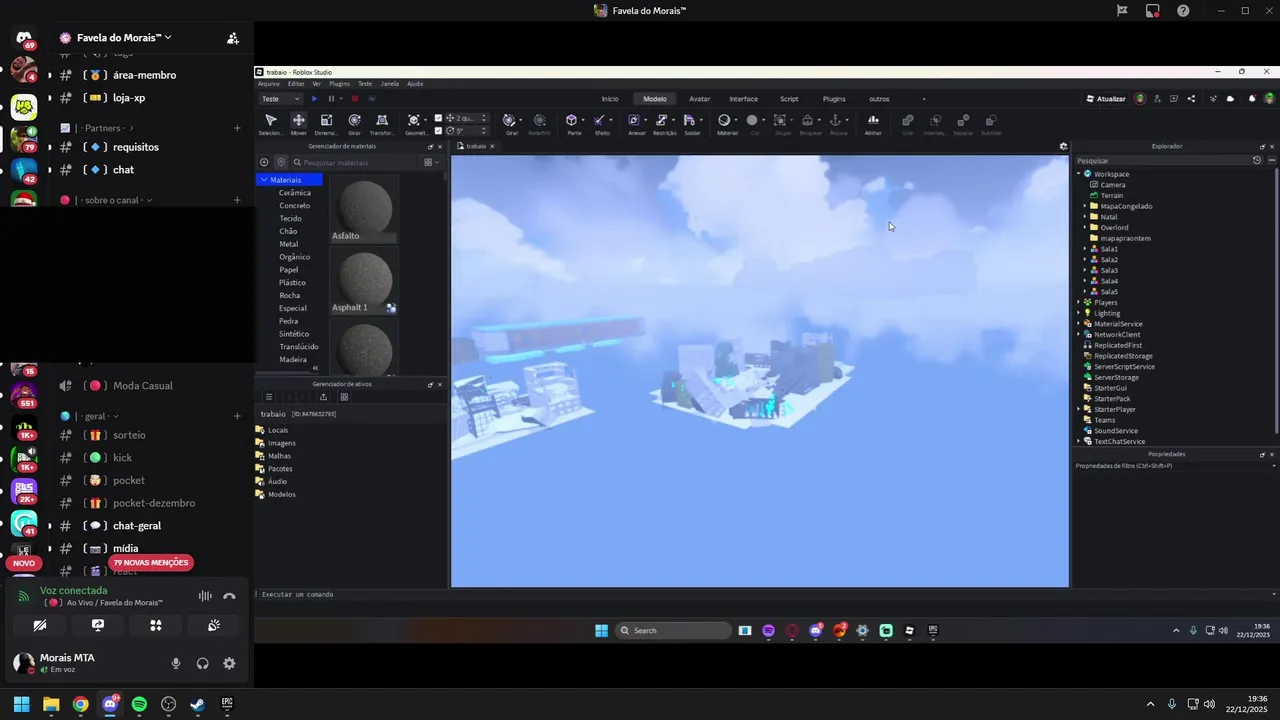The image size is (1280, 720).
Task: Select the Início ribbon tab
Action: 610,99
